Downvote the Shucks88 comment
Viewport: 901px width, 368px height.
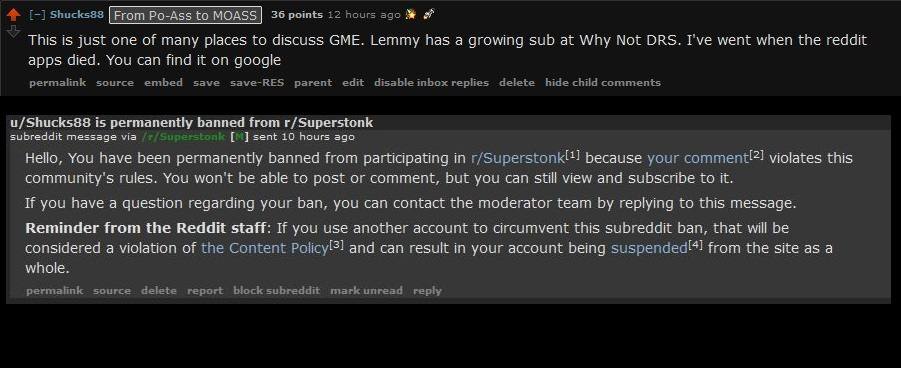tap(14, 32)
